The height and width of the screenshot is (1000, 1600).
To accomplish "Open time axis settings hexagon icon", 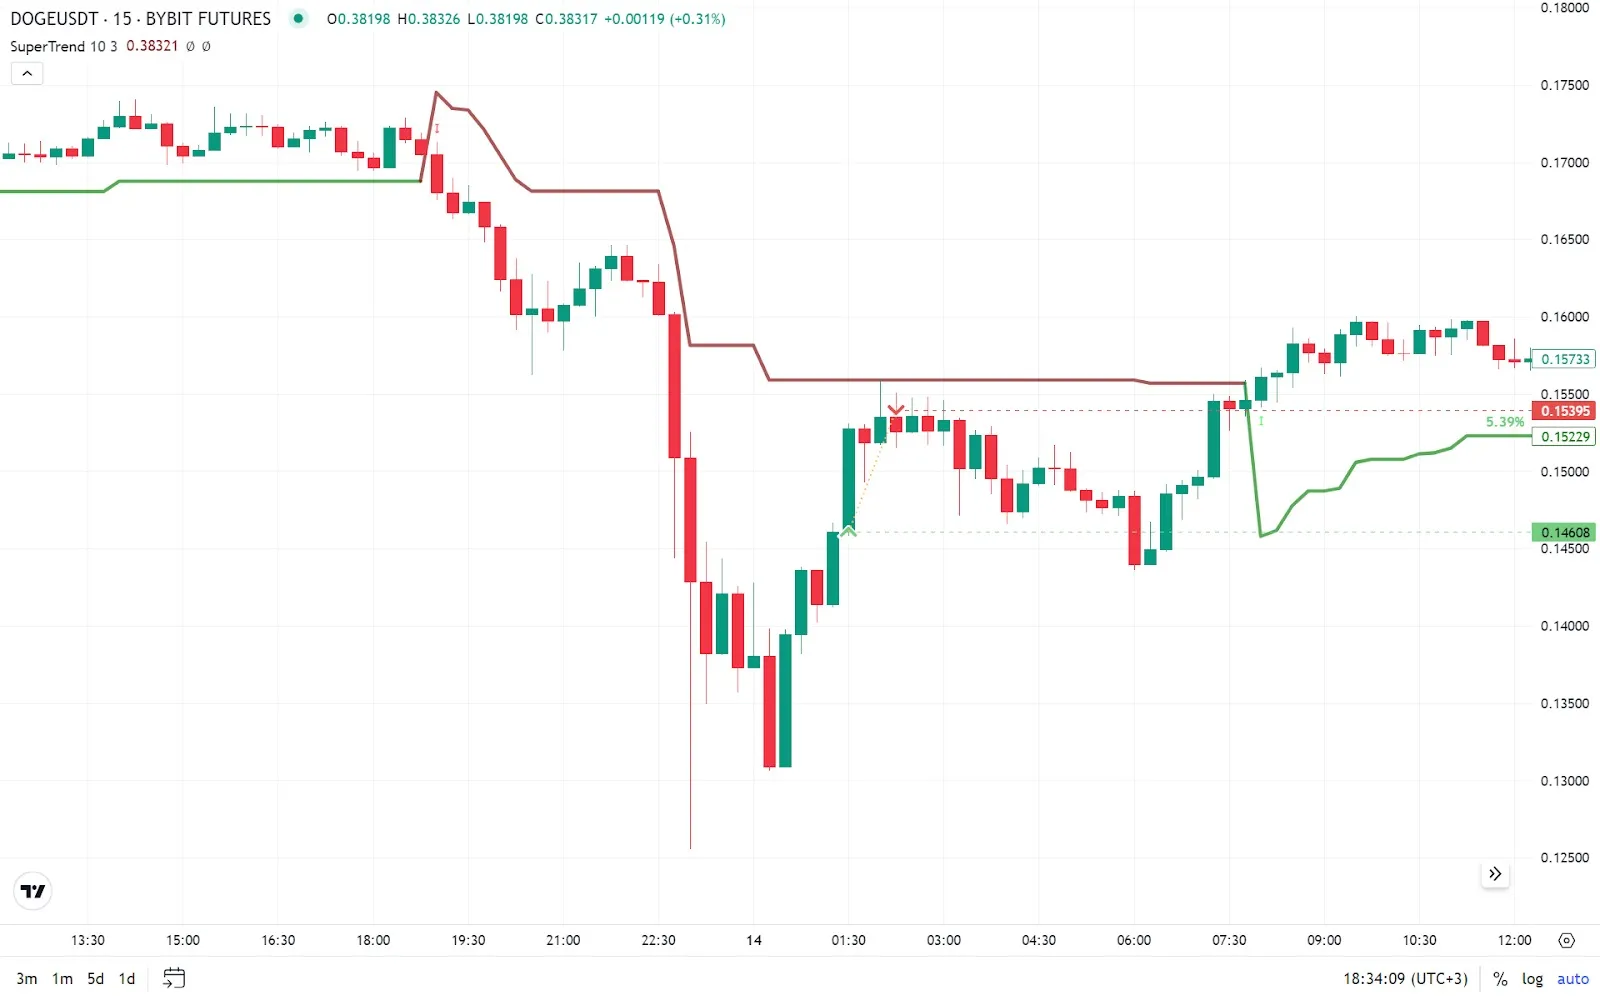I will pos(1566,940).
